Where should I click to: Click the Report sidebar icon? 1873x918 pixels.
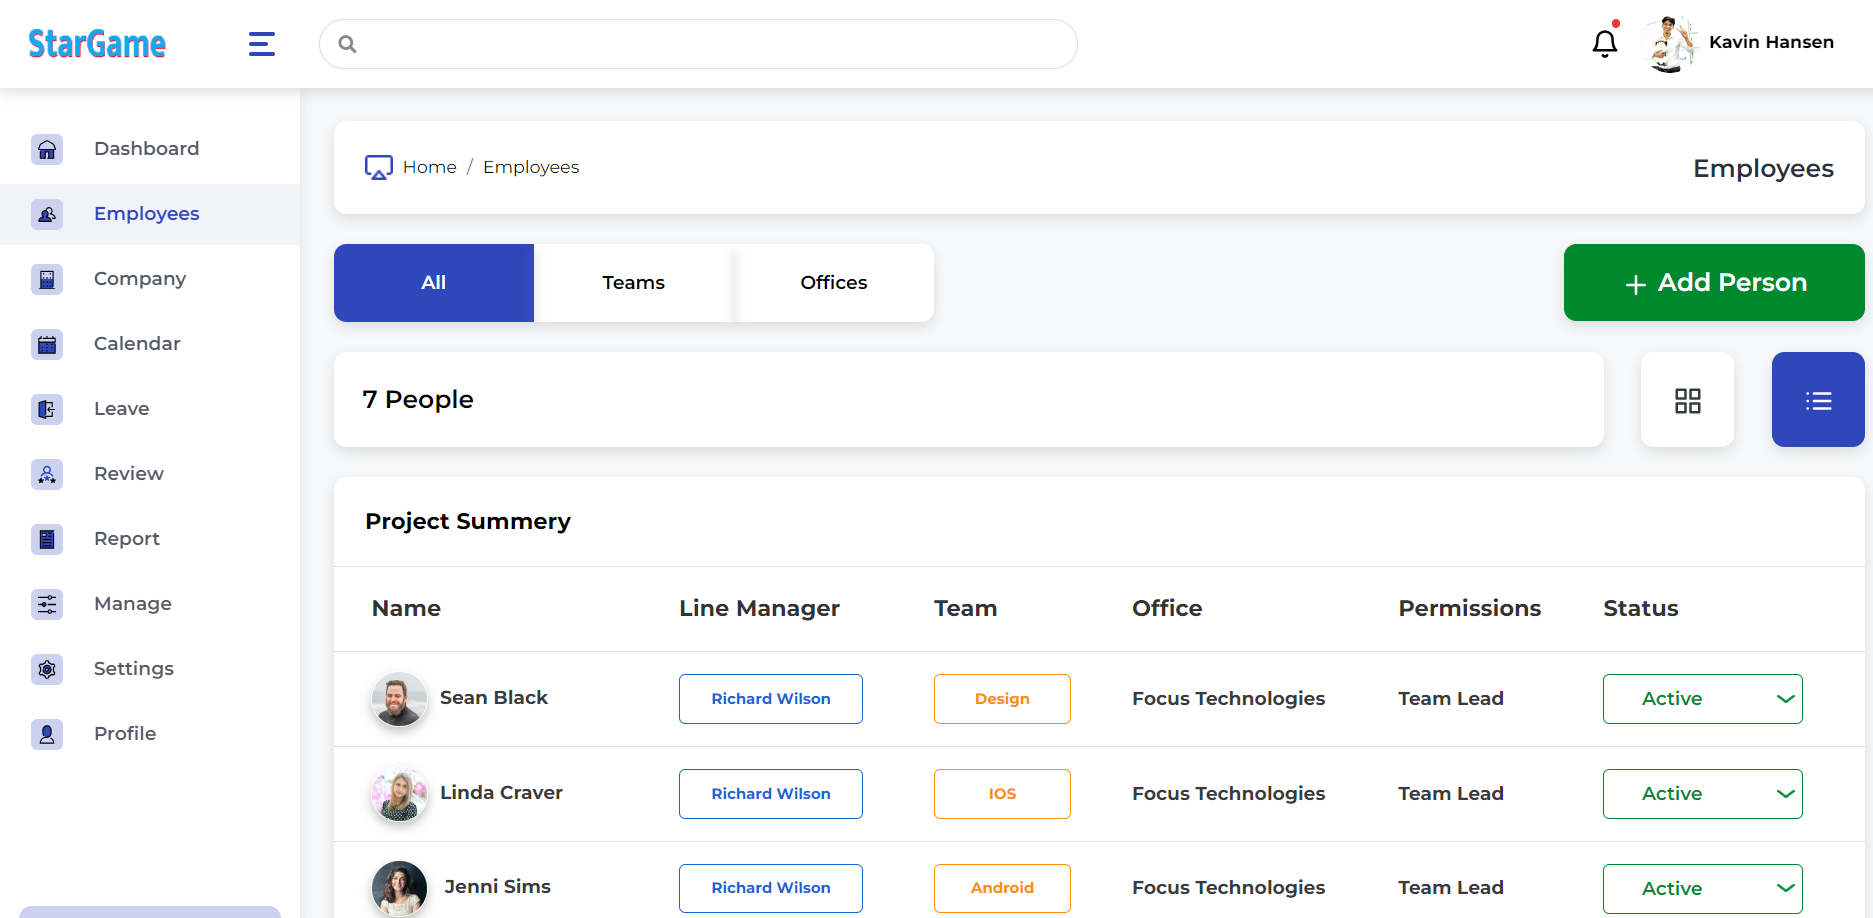point(47,539)
